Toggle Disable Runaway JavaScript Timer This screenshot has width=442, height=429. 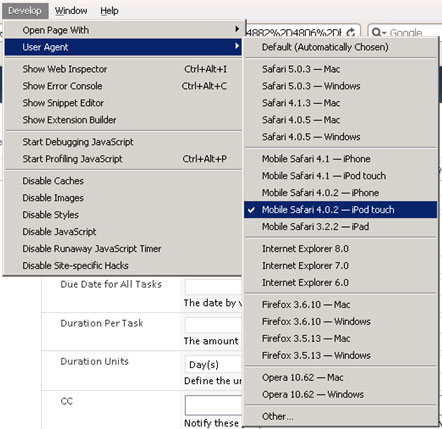pos(123,249)
